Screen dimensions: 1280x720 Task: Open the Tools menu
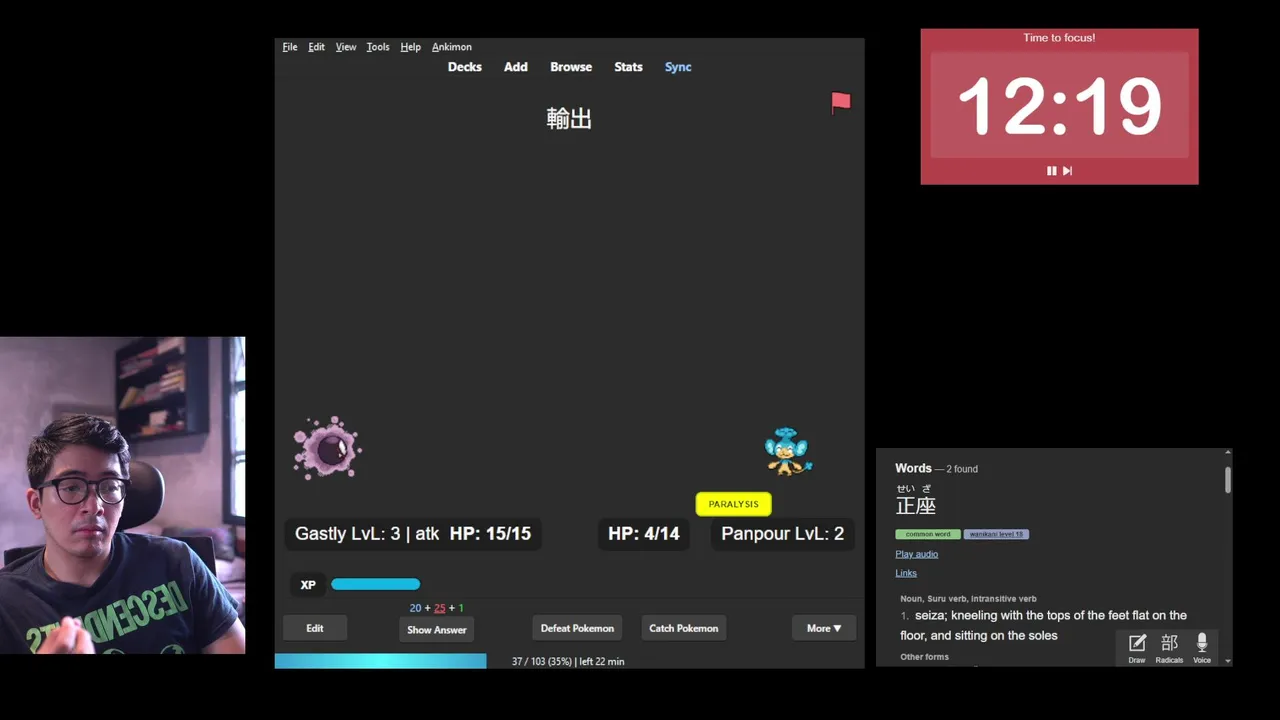(x=378, y=47)
